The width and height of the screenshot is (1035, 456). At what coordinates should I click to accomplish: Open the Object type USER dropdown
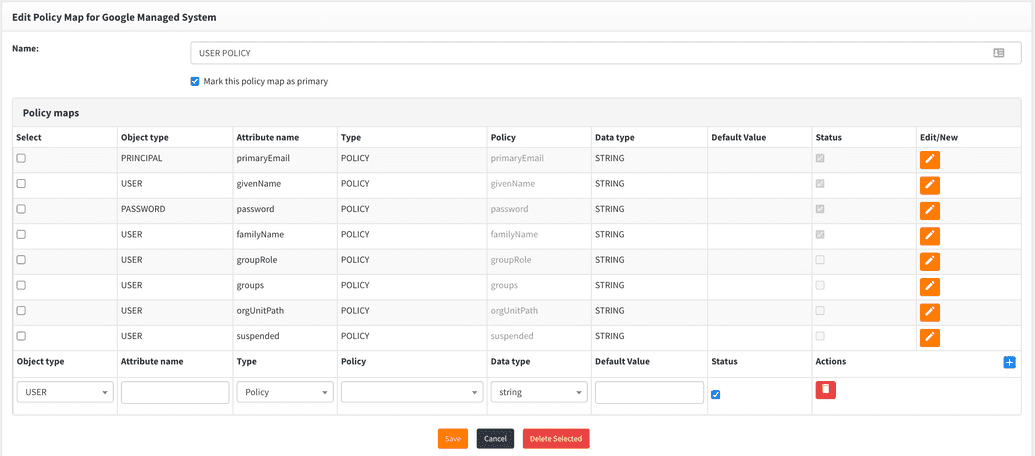tap(65, 393)
